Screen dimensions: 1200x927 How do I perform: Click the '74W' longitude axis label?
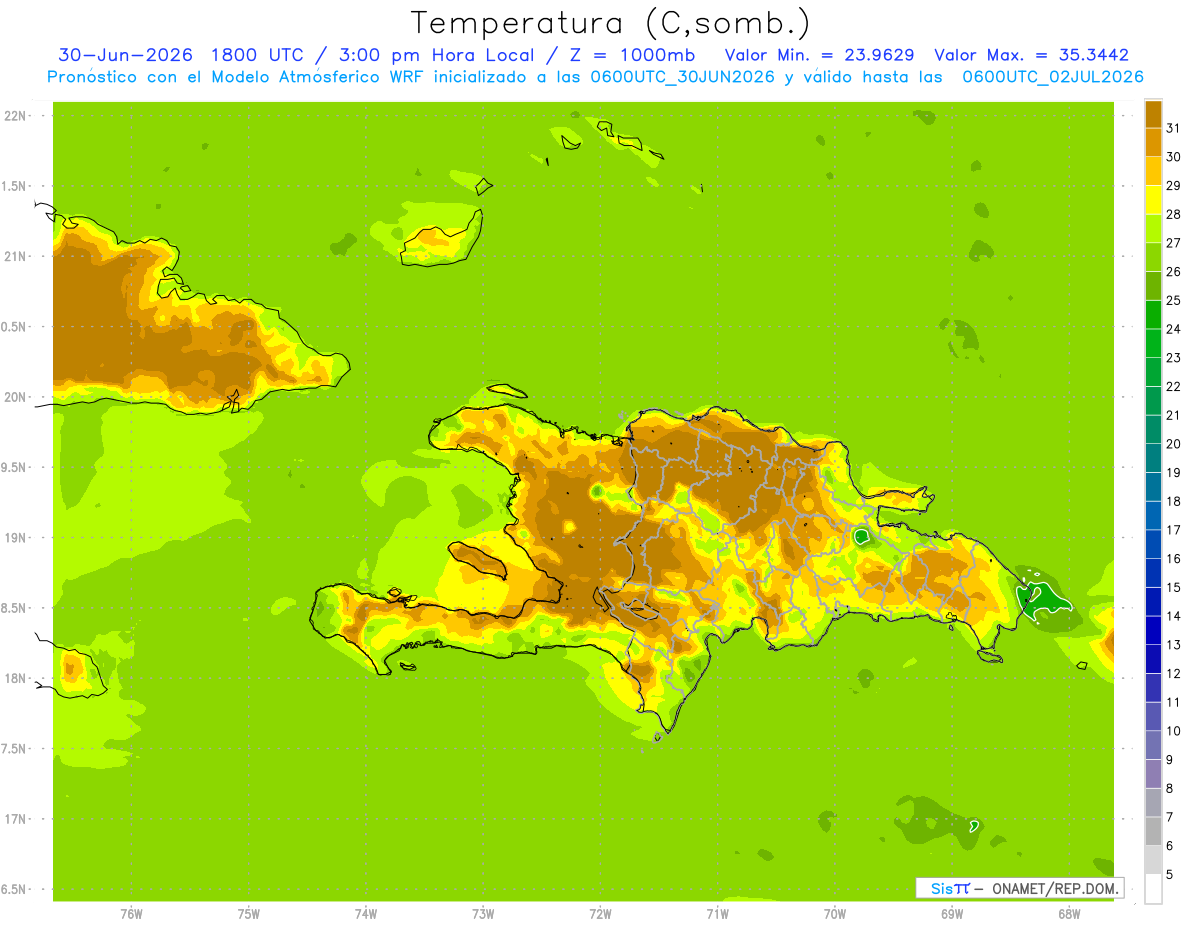coord(366,915)
